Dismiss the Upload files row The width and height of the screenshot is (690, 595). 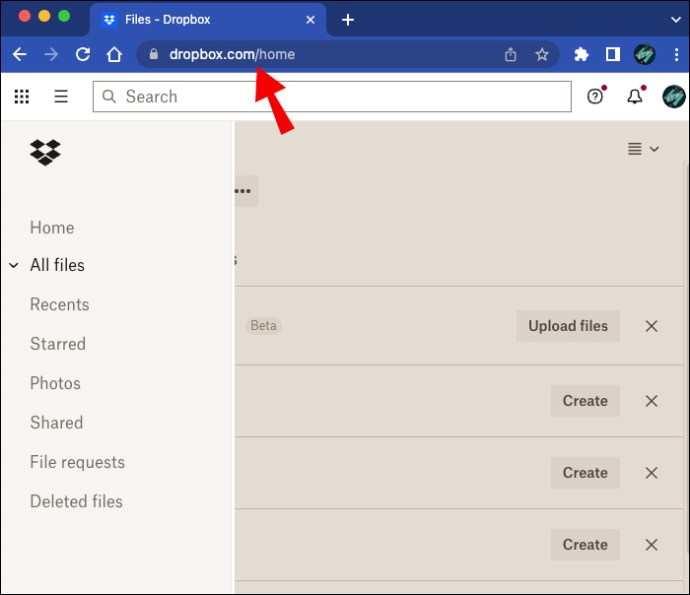click(651, 326)
